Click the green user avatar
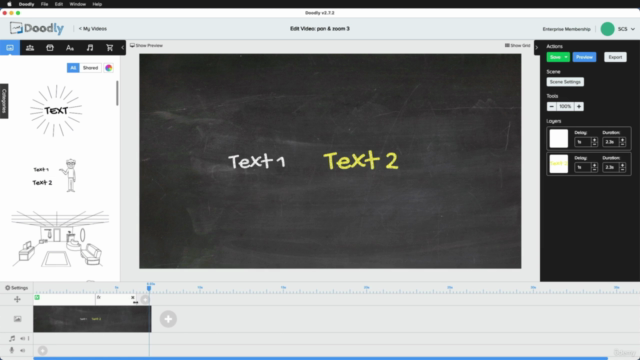 [607, 29]
